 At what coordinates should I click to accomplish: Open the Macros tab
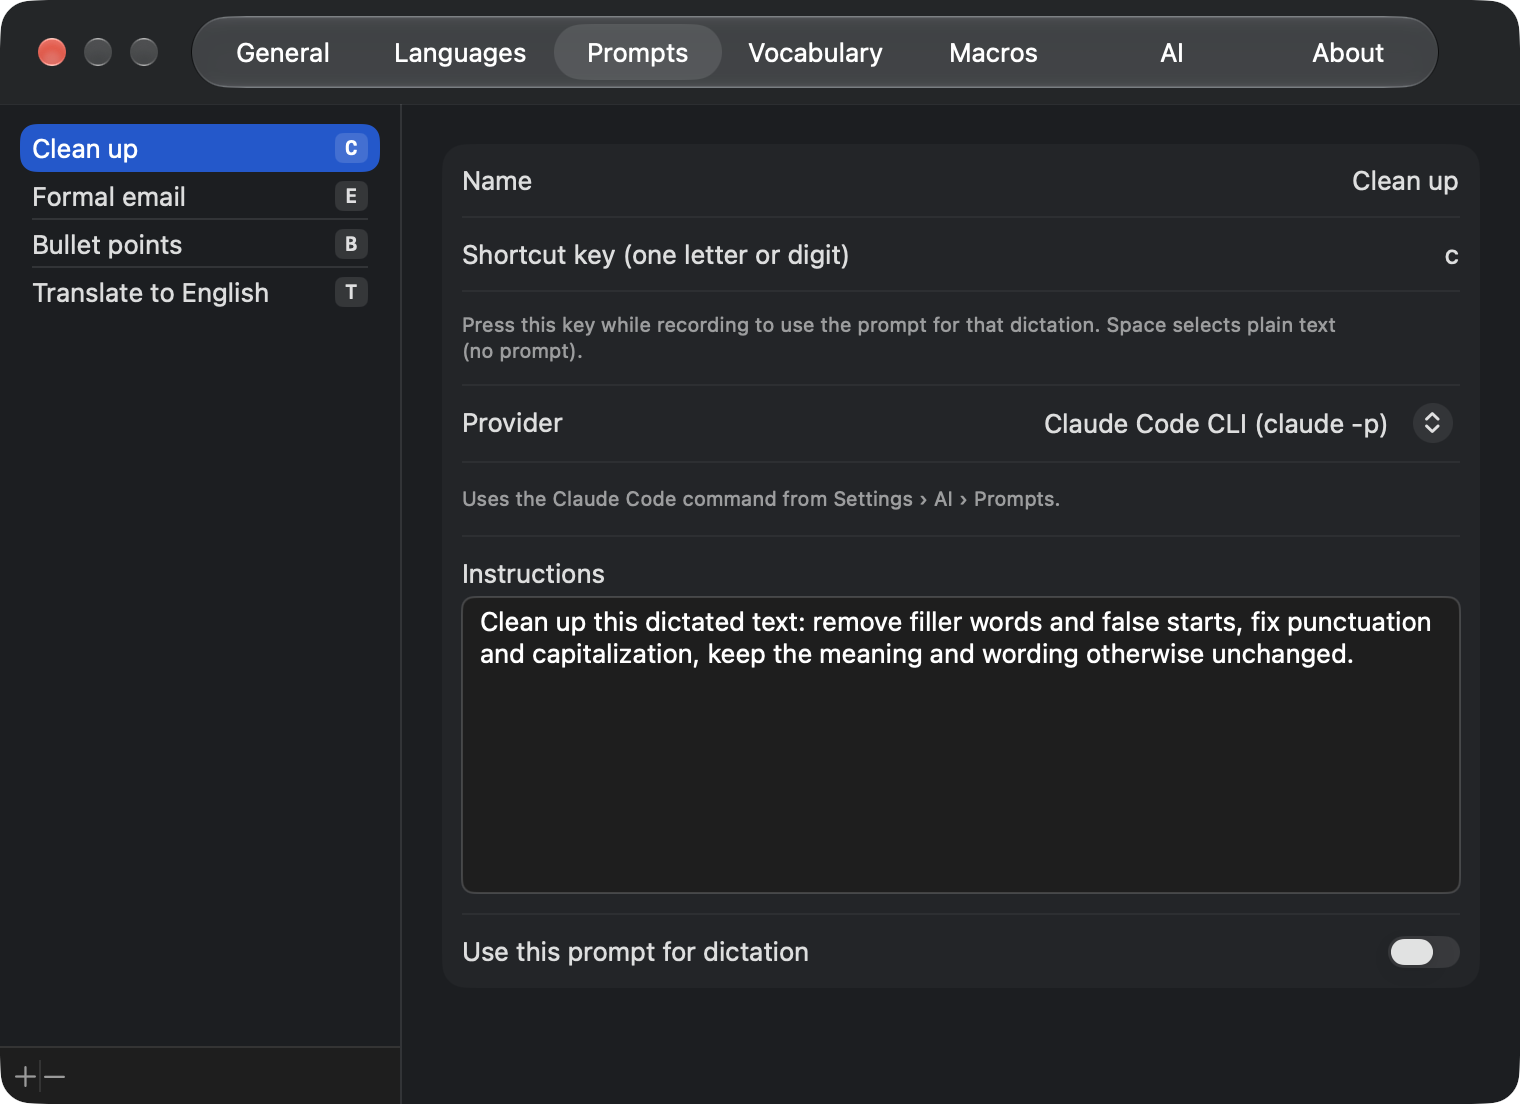coord(993,53)
